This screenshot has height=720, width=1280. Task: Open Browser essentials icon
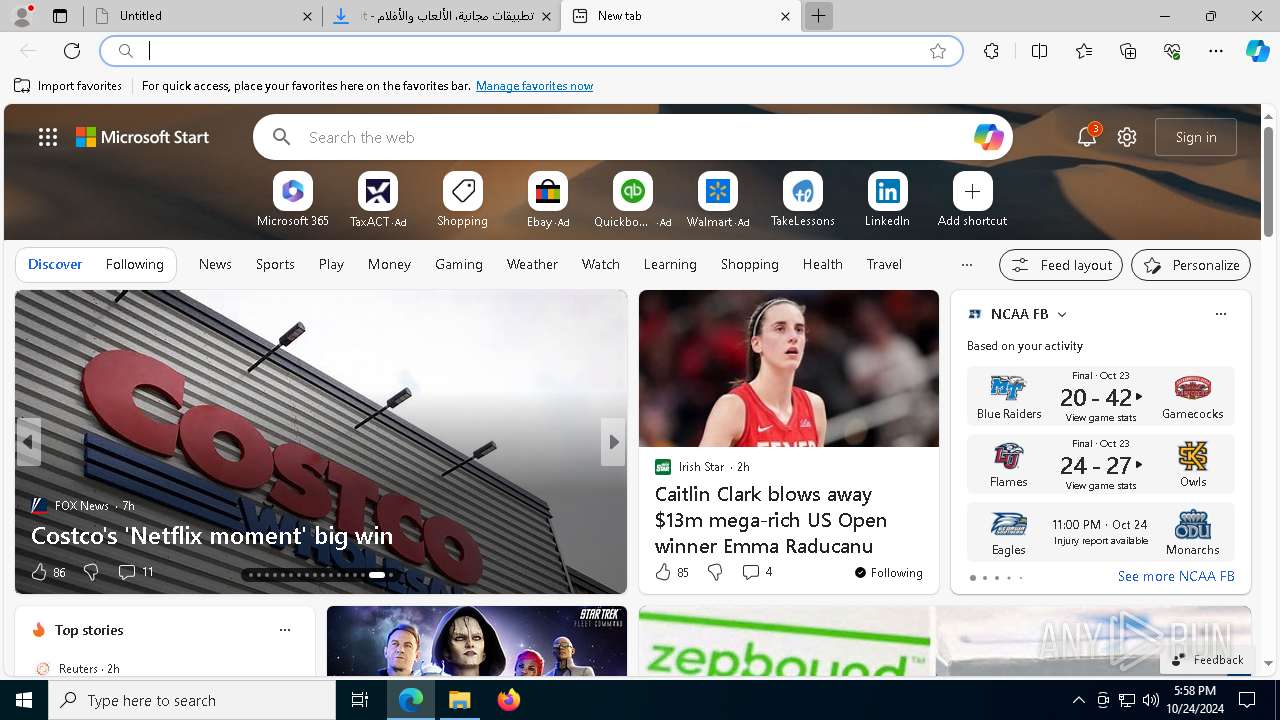pyautogui.click(x=1172, y=51)
